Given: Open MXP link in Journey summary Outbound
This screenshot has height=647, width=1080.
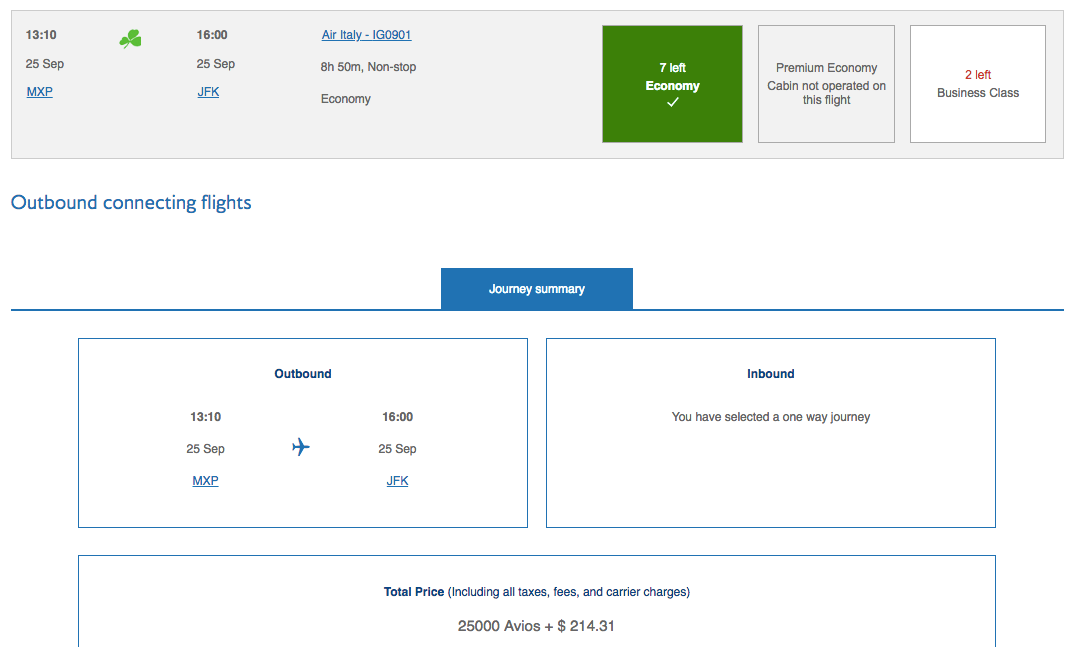Looking at the screenshot, I should coord(205,481).
